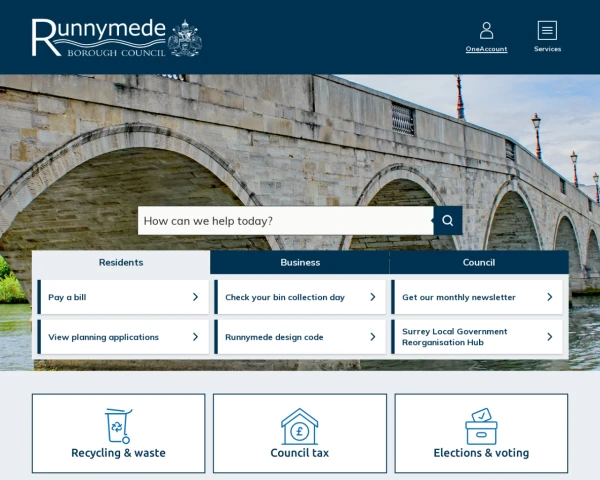Viewport: 600px width, 480px height.
Task: Open the Elections & voting text
Action: 481,453
